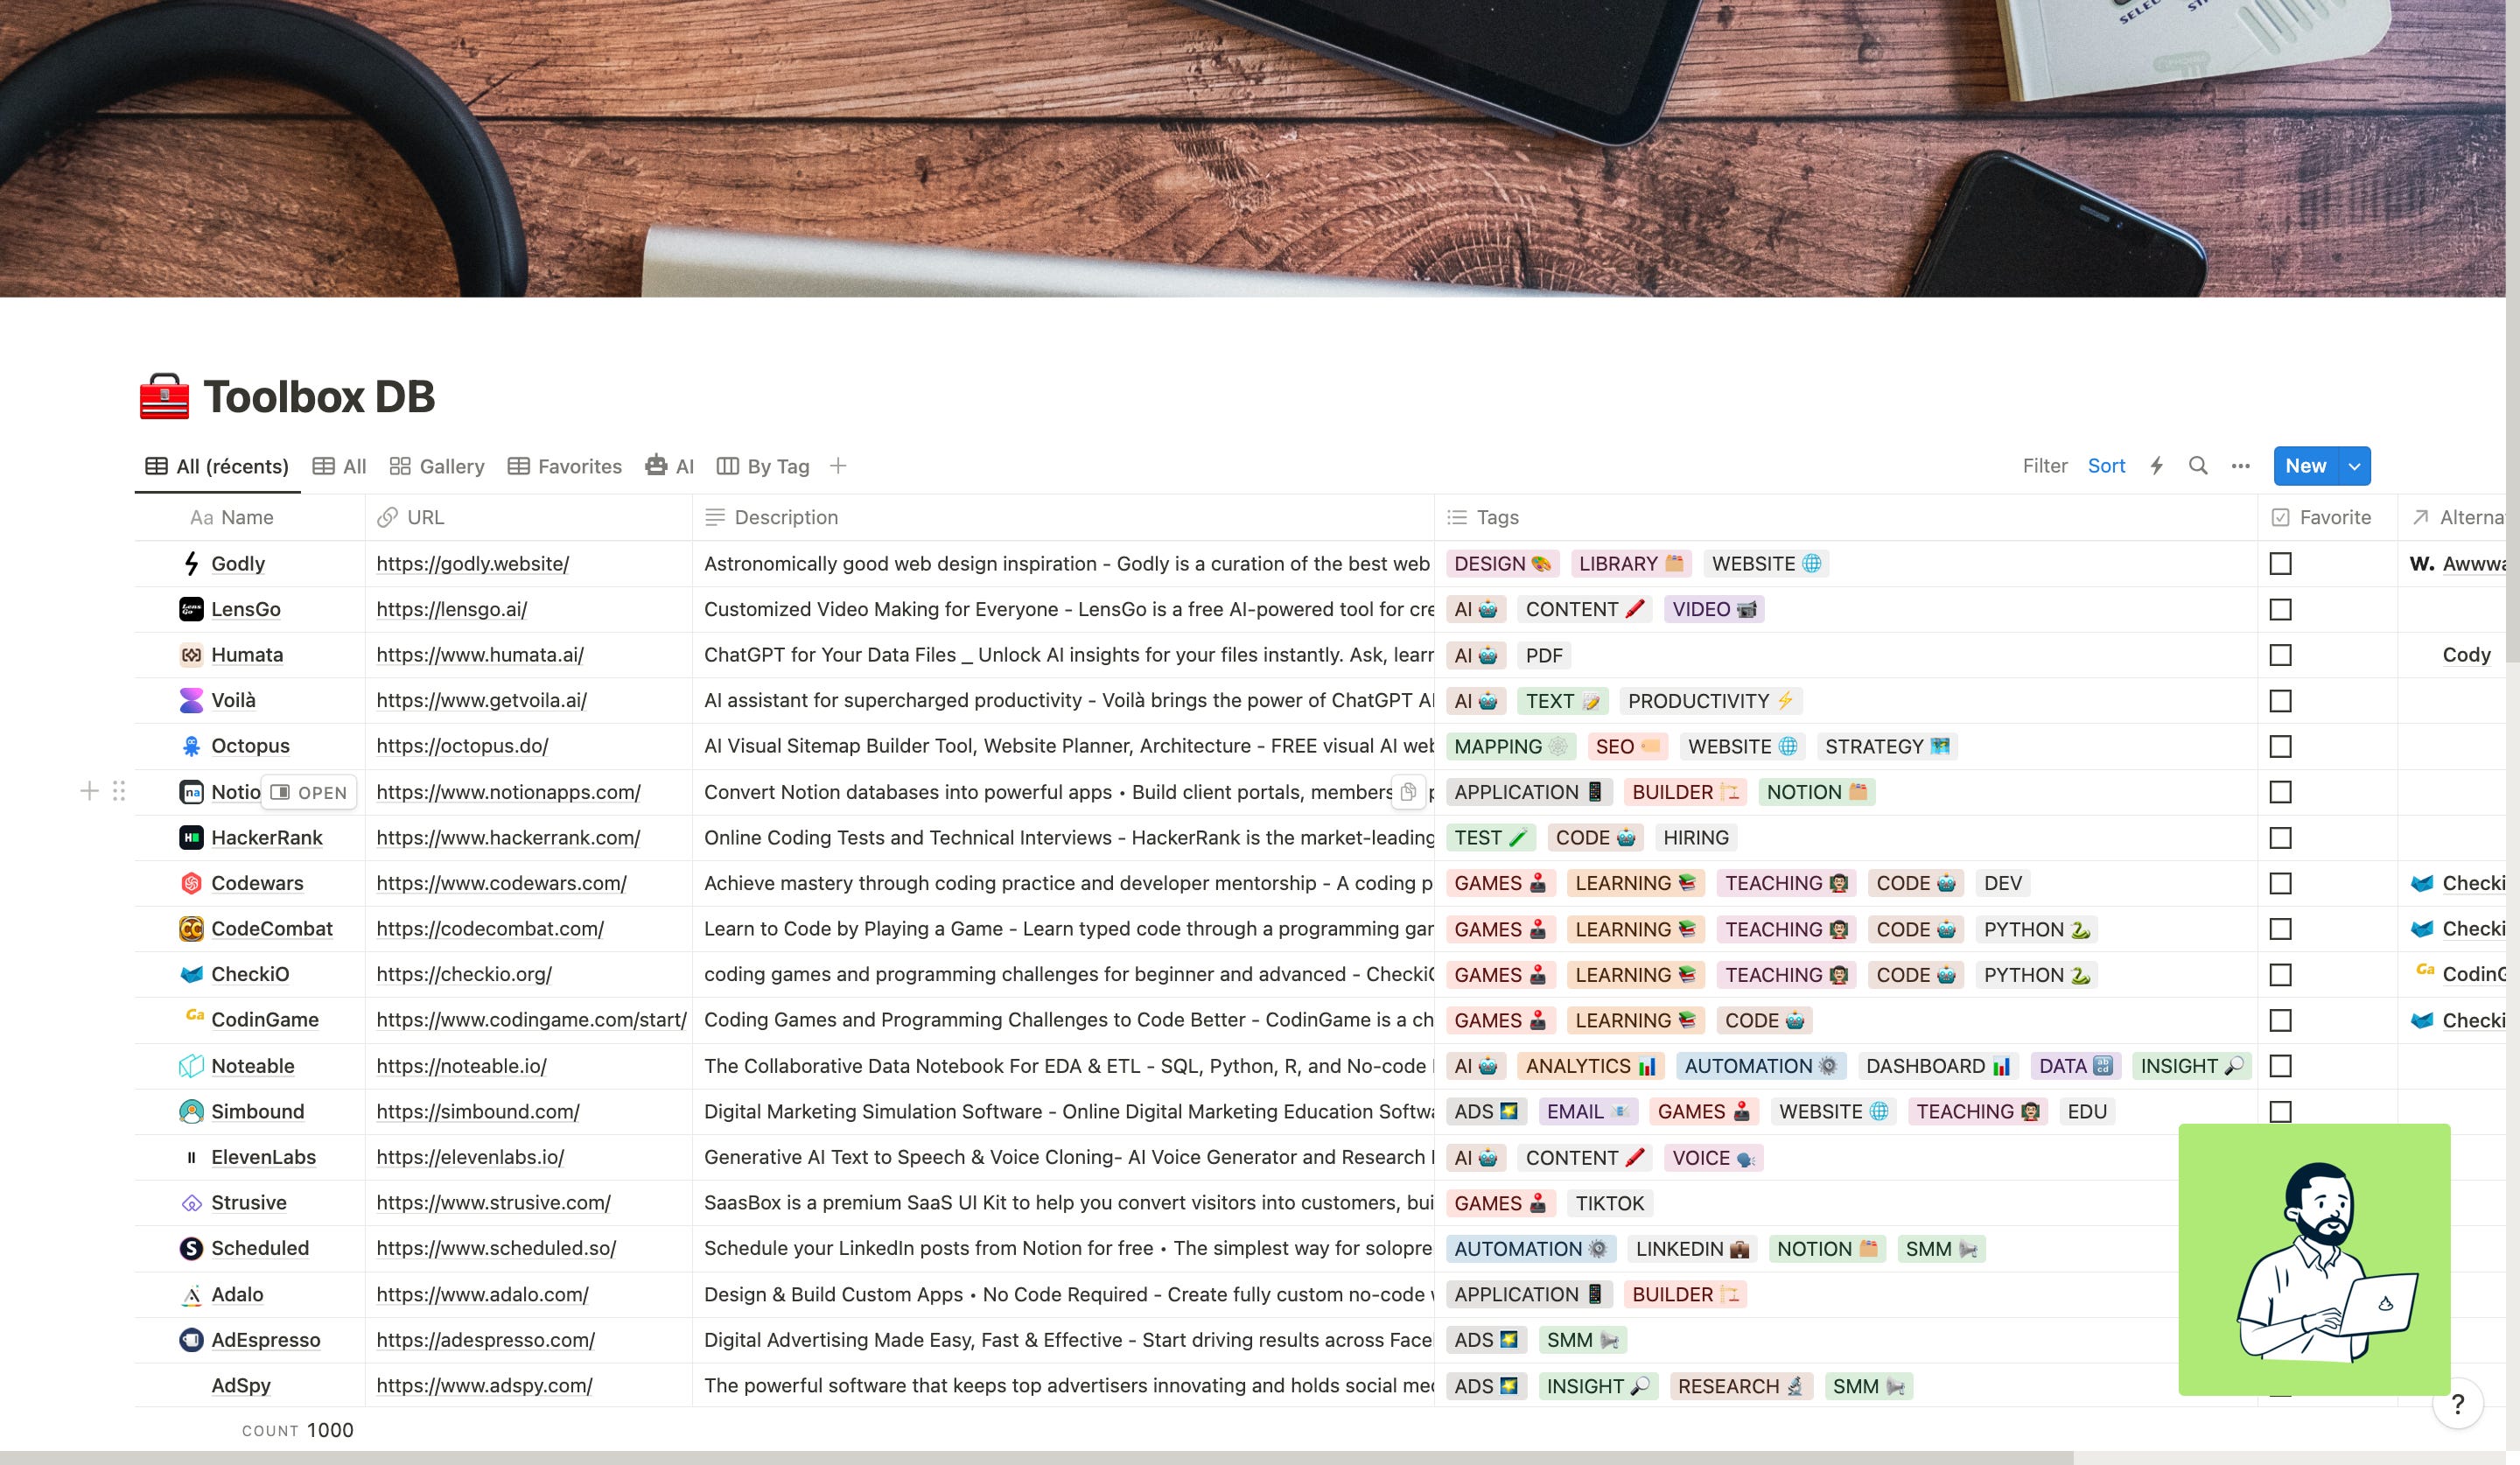
Task: Open the three-dot view options menu
Action: 2241,466
